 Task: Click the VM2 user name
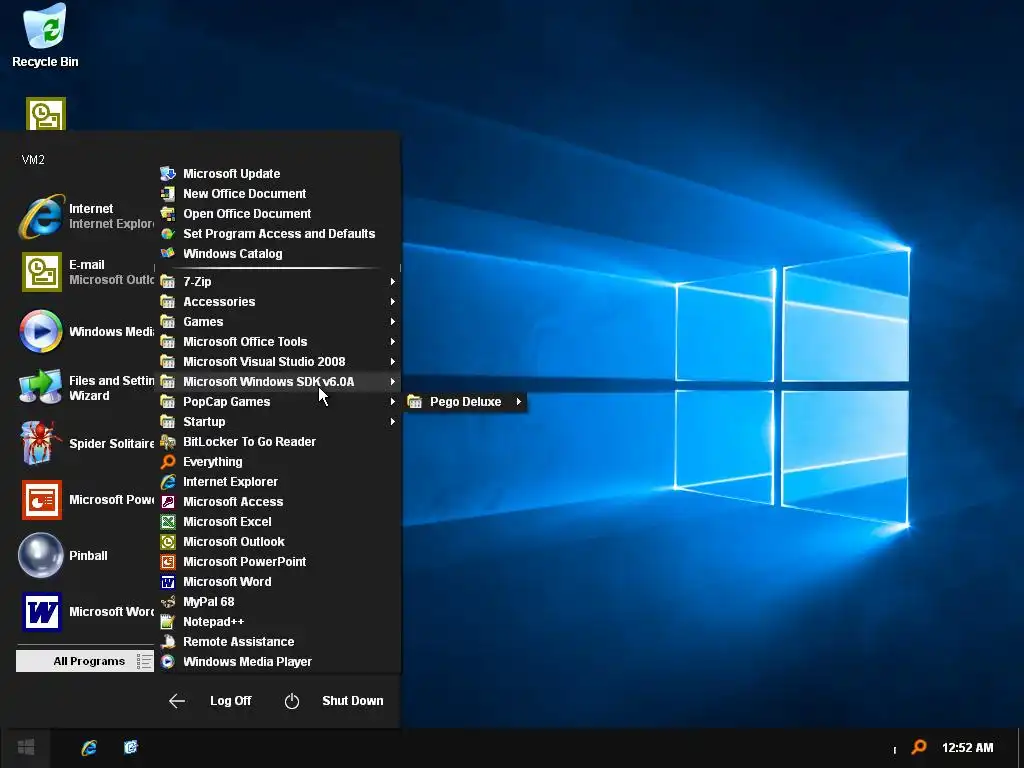(33, 160)
